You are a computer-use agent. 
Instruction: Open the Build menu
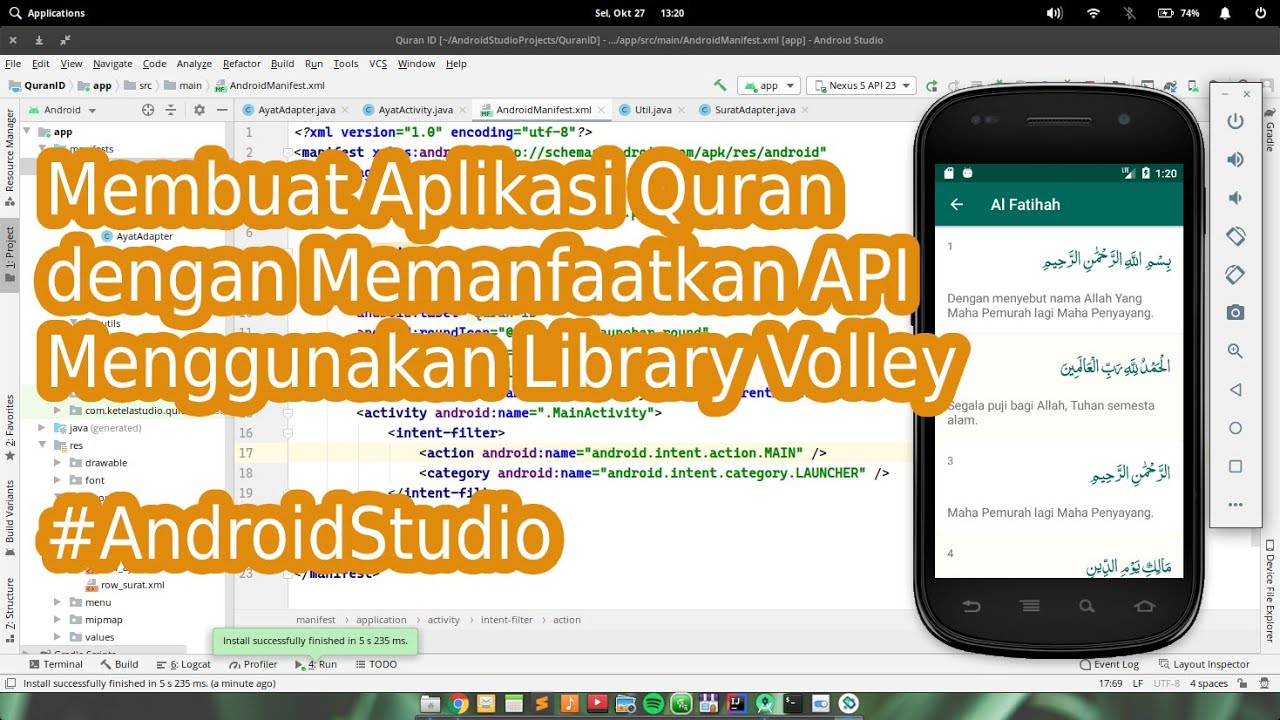tap(282, 63)
